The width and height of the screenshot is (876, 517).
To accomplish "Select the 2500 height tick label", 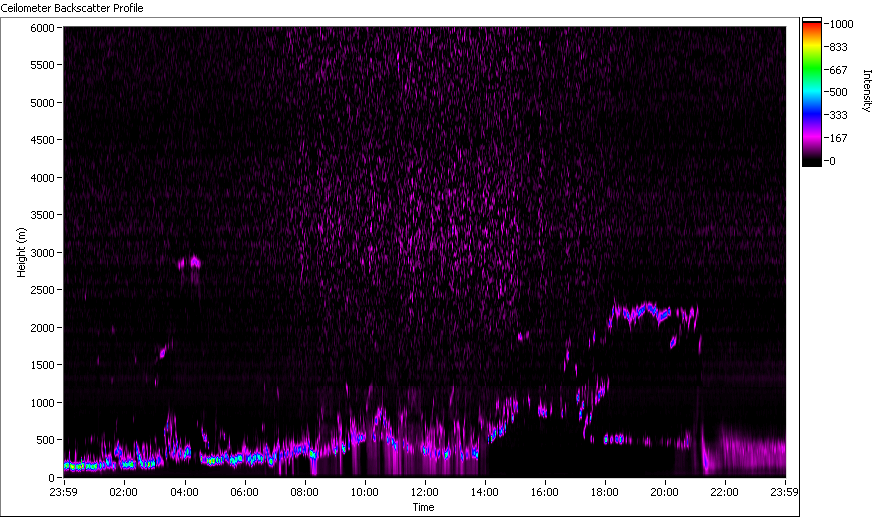I will click(42, 290).
